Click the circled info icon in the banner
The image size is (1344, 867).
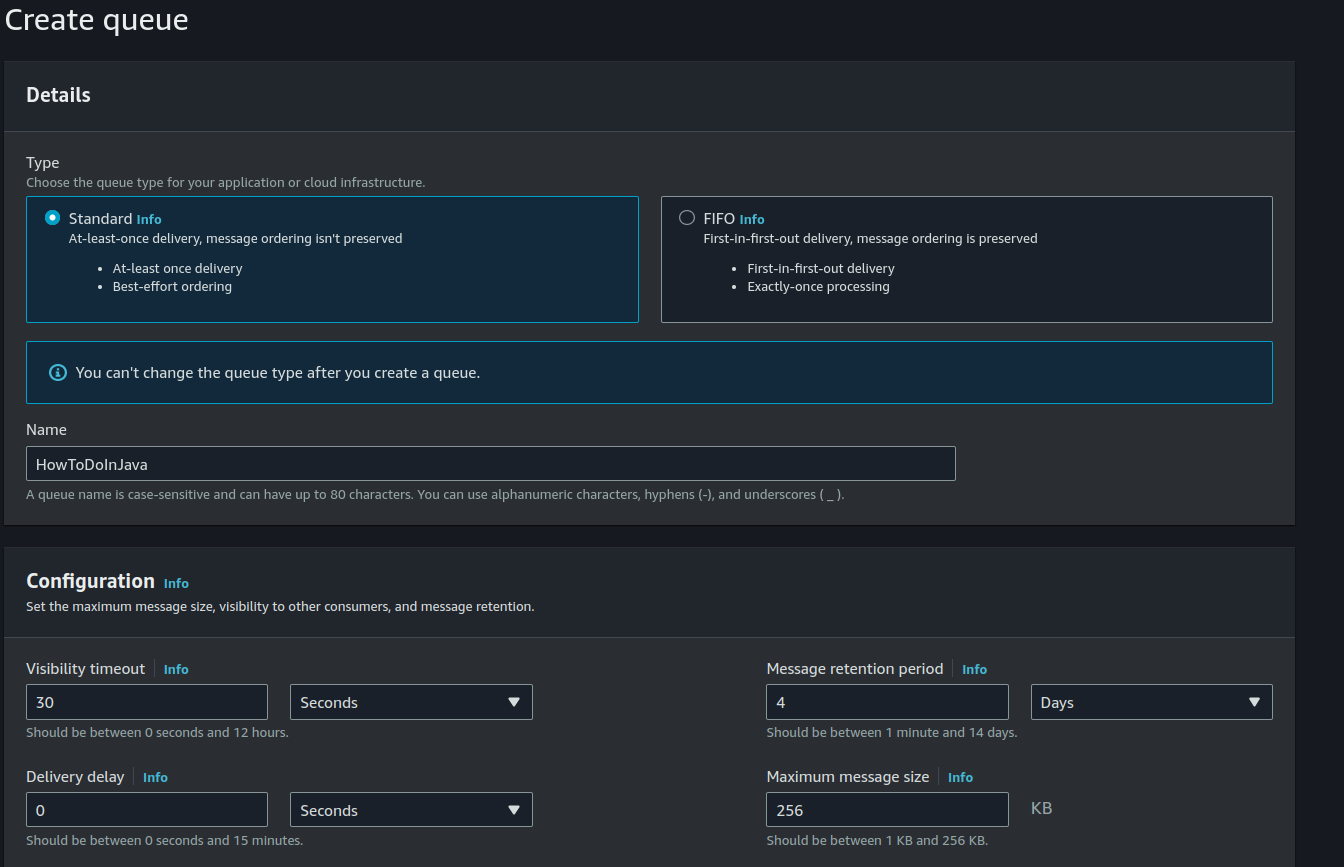click(x=57, y=372)
